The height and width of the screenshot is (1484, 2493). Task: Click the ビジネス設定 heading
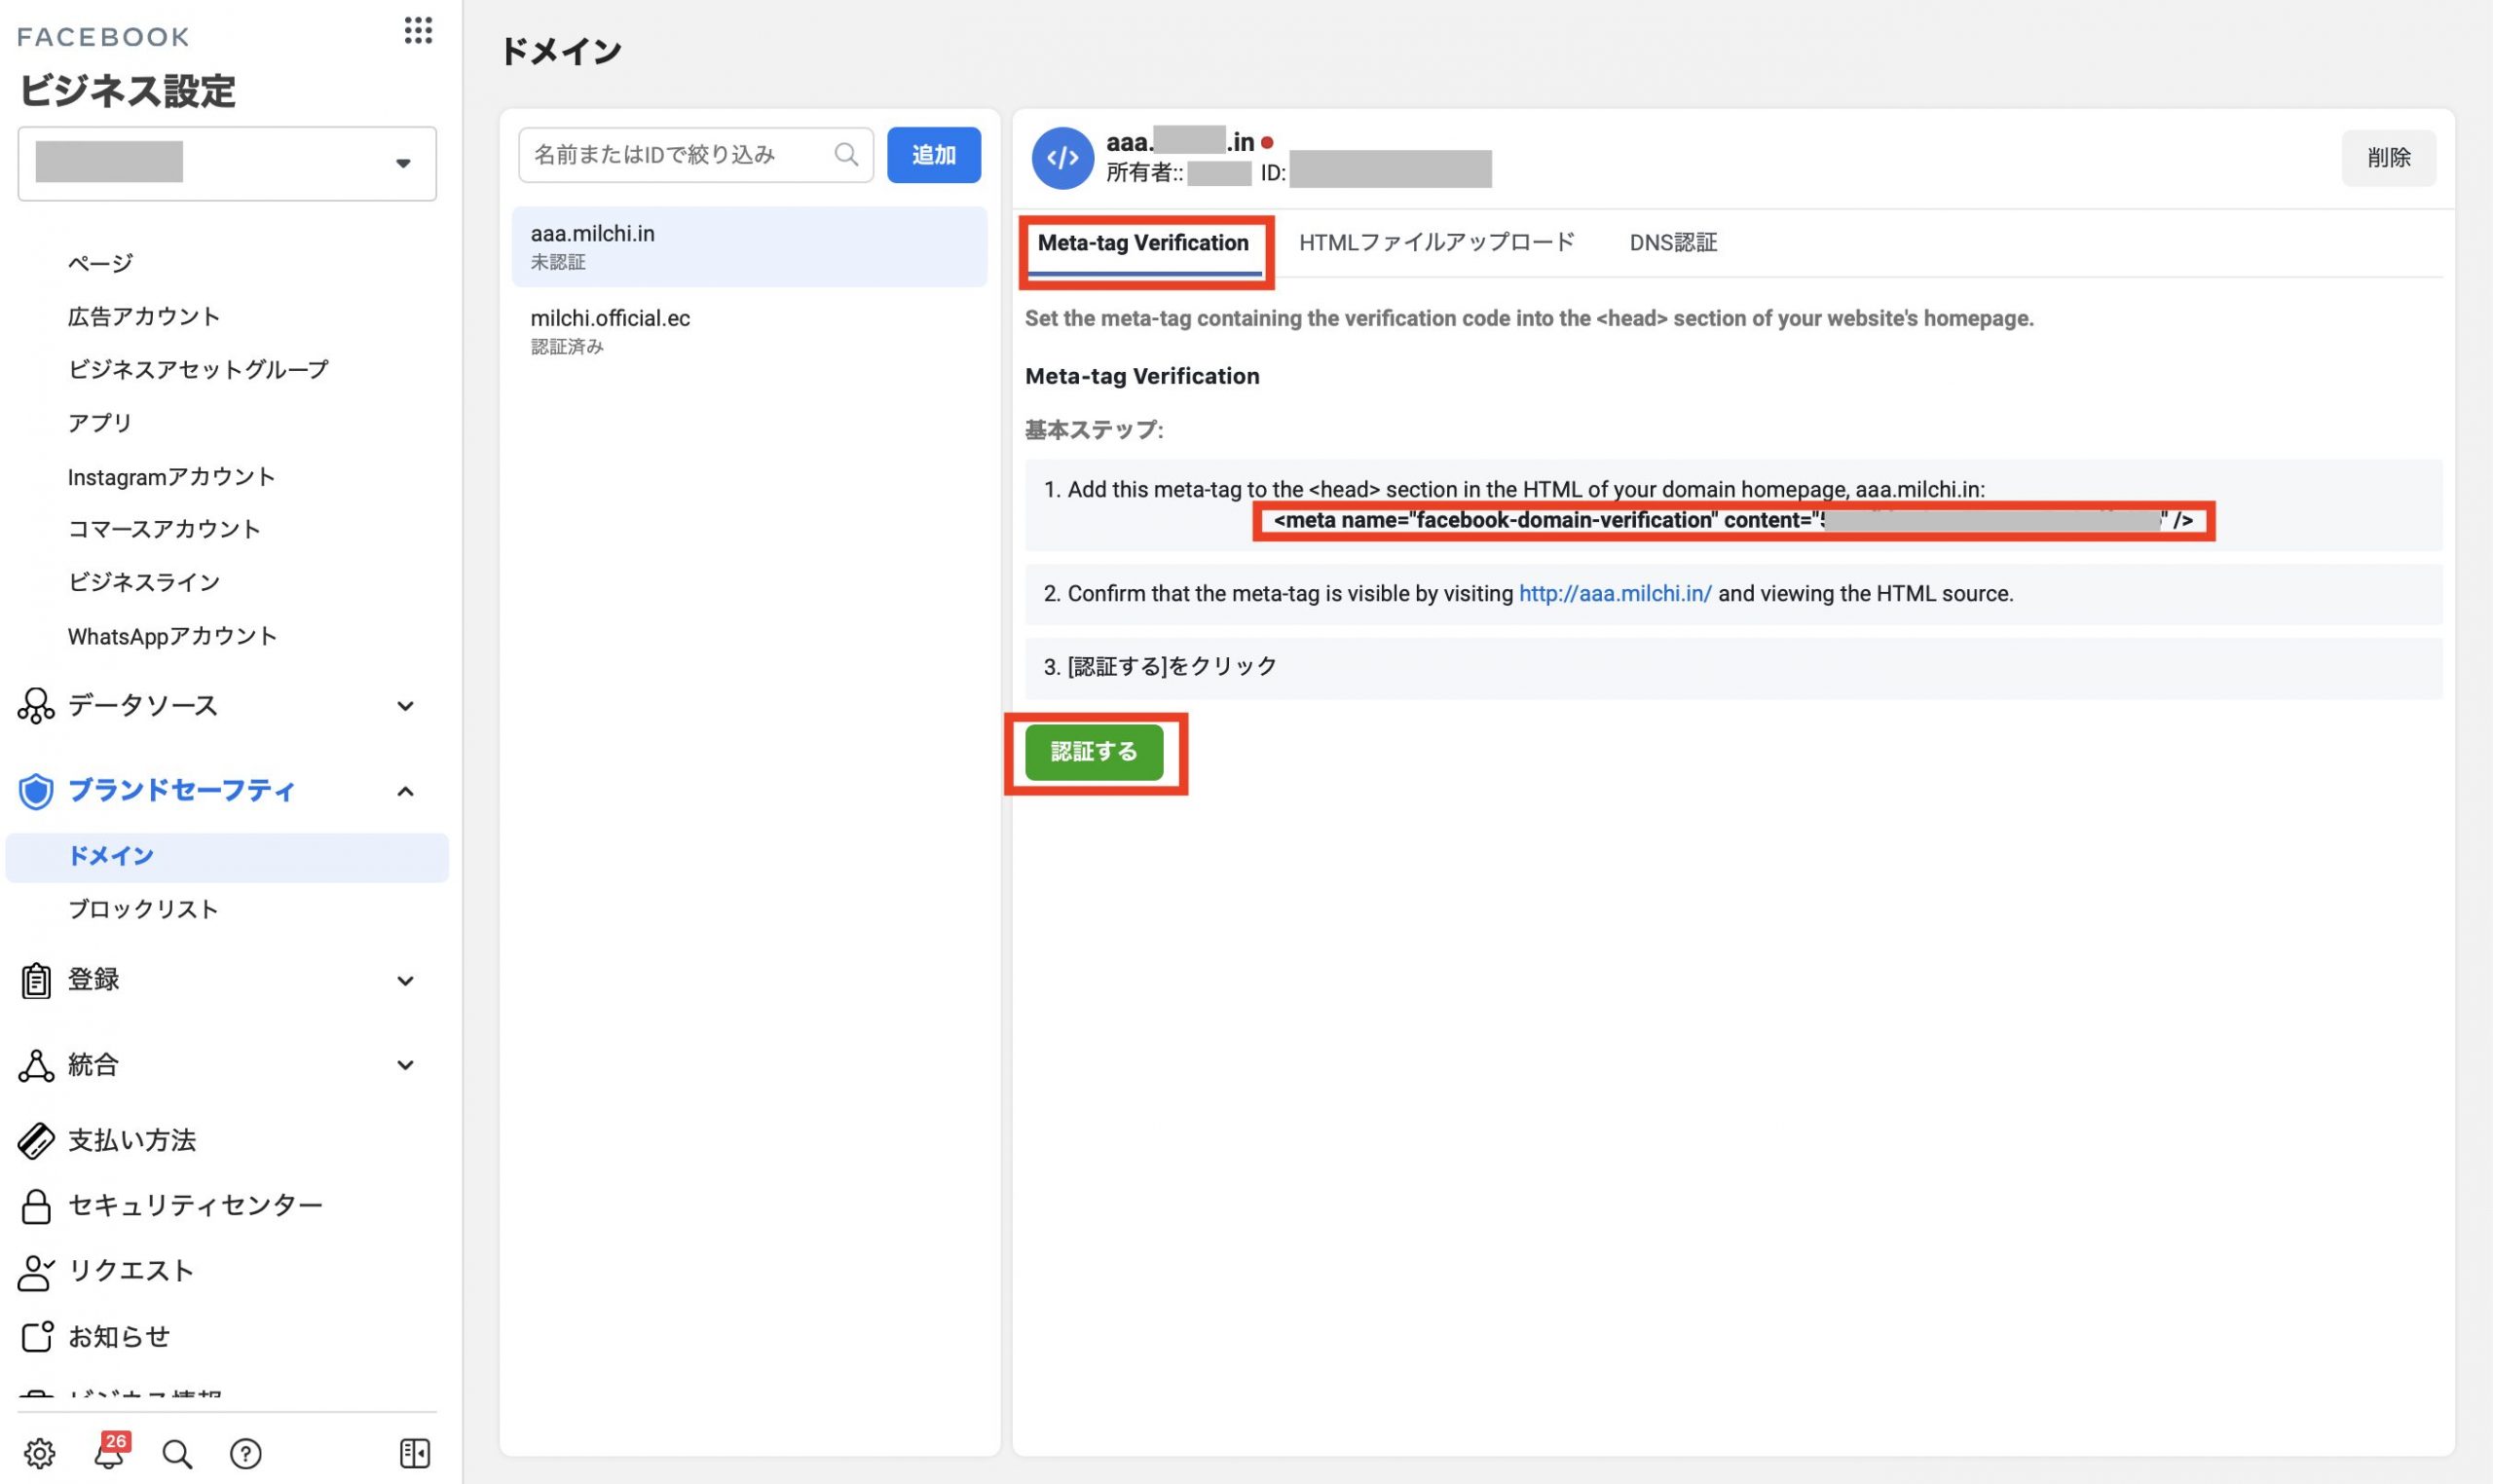[127, 91]
